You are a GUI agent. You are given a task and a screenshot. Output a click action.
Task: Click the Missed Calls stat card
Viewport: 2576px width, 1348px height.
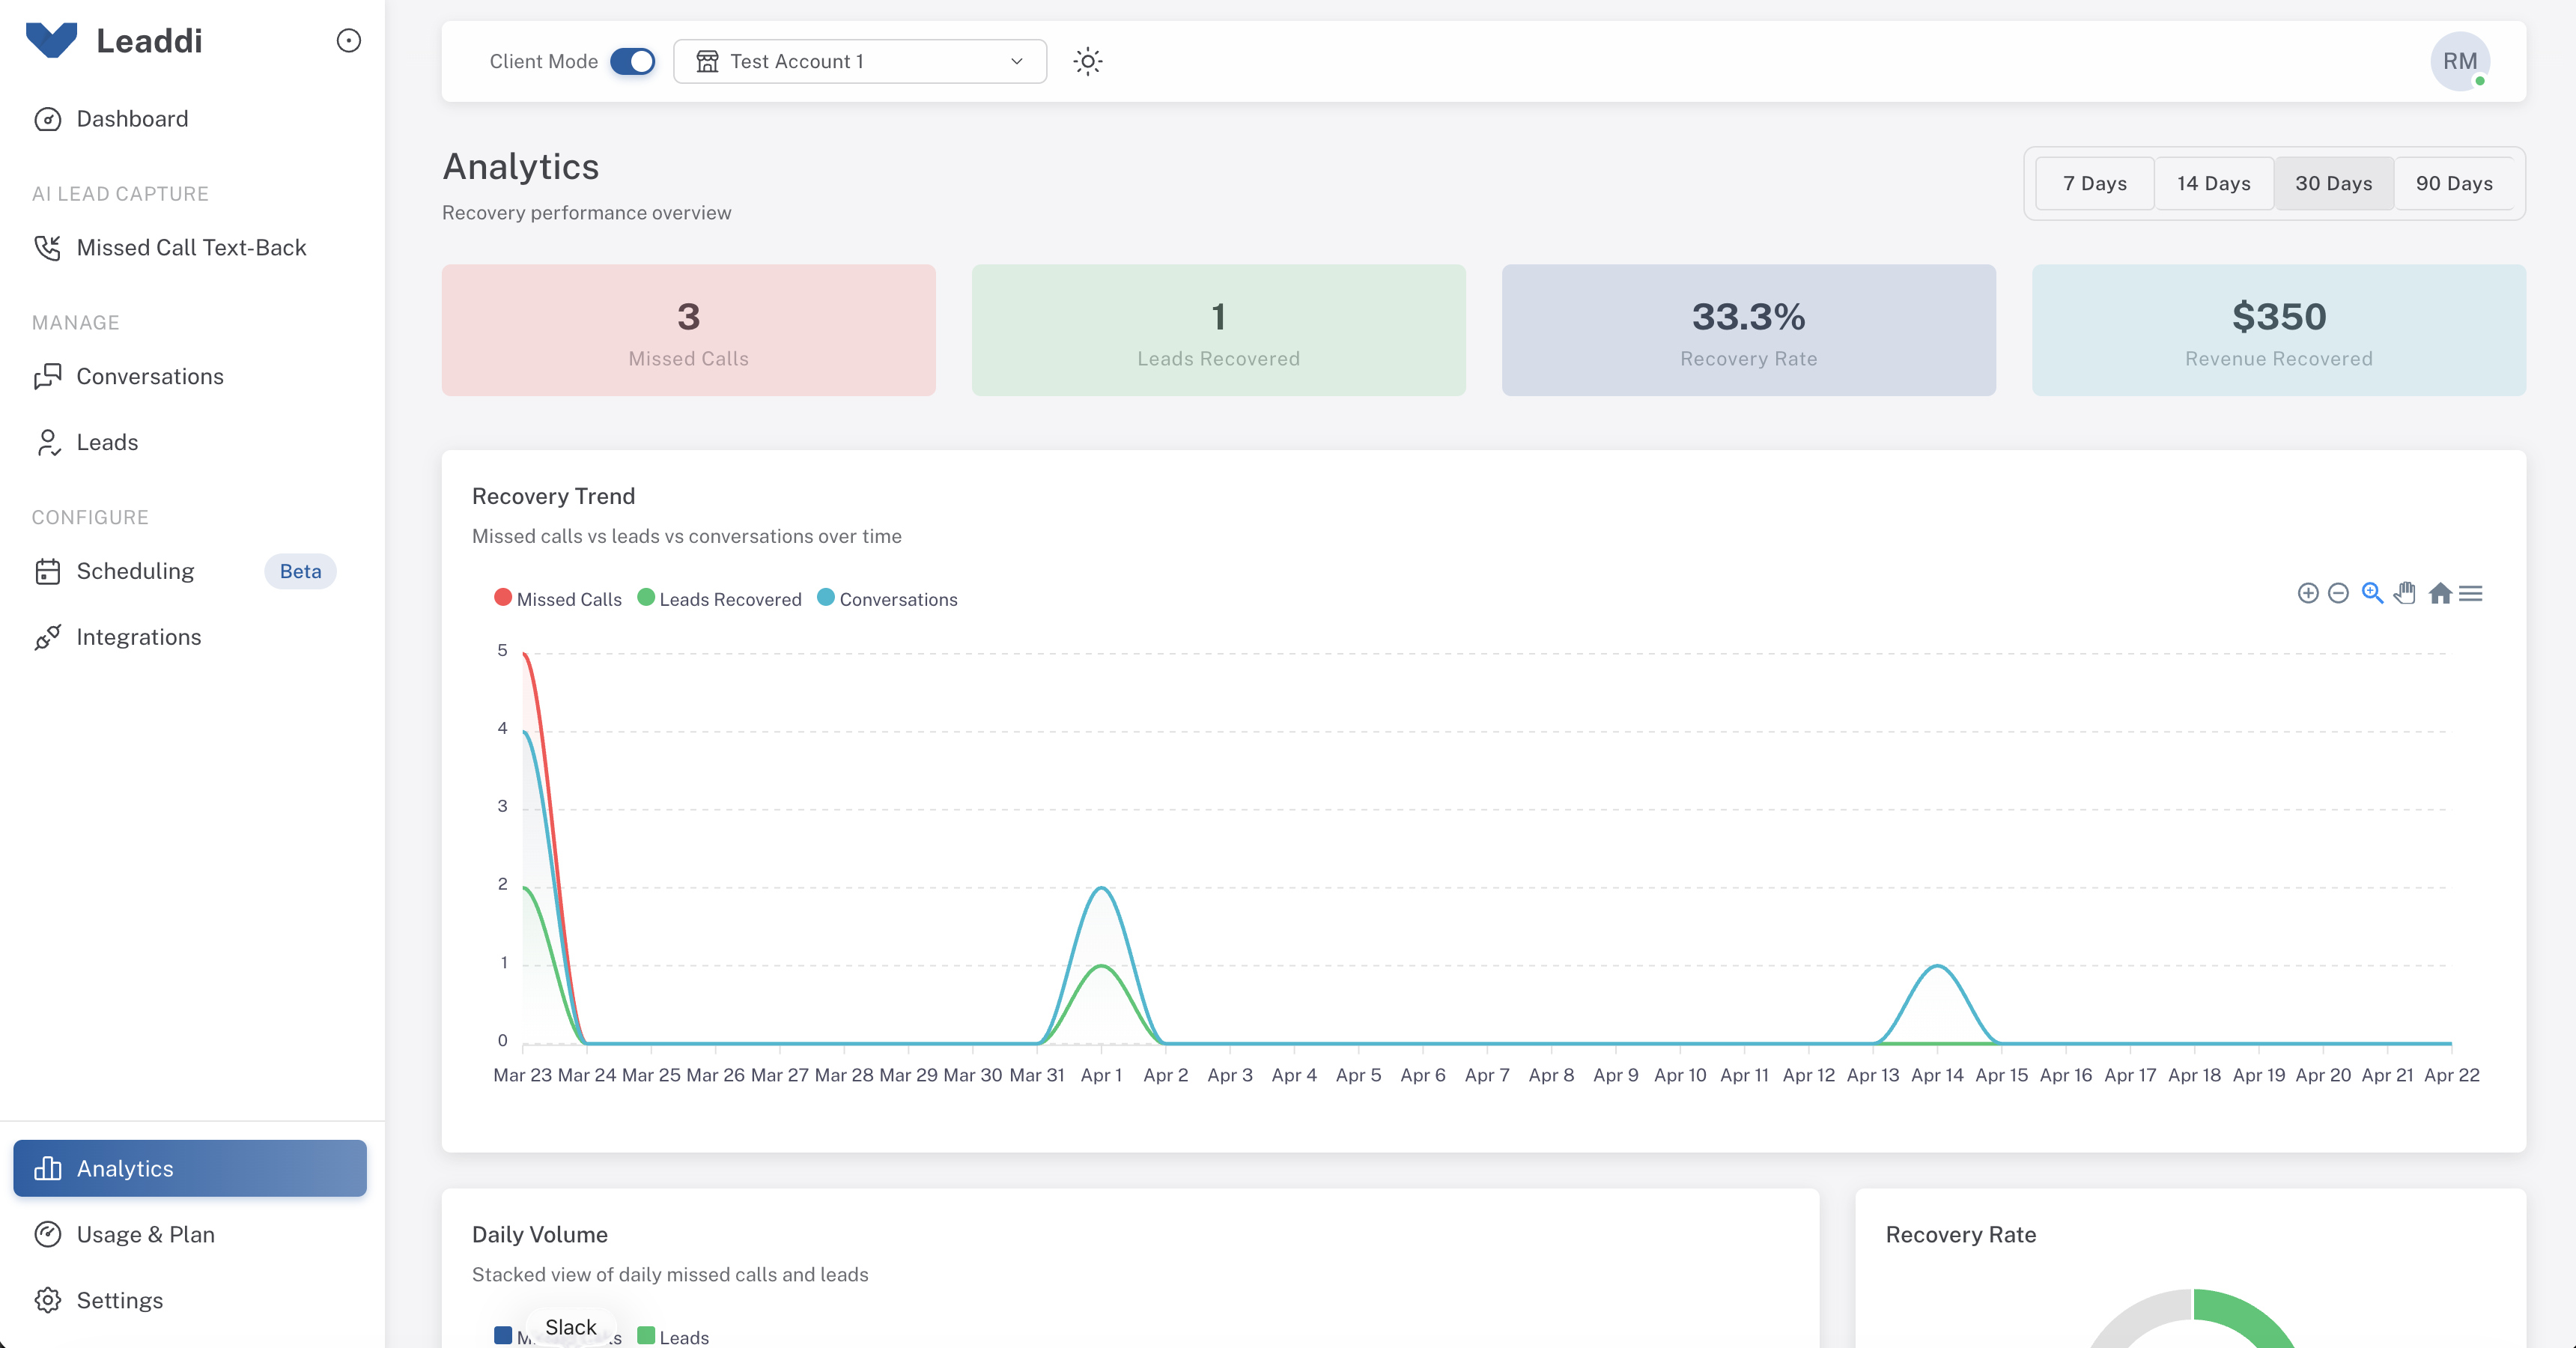(x=688, y=330)
